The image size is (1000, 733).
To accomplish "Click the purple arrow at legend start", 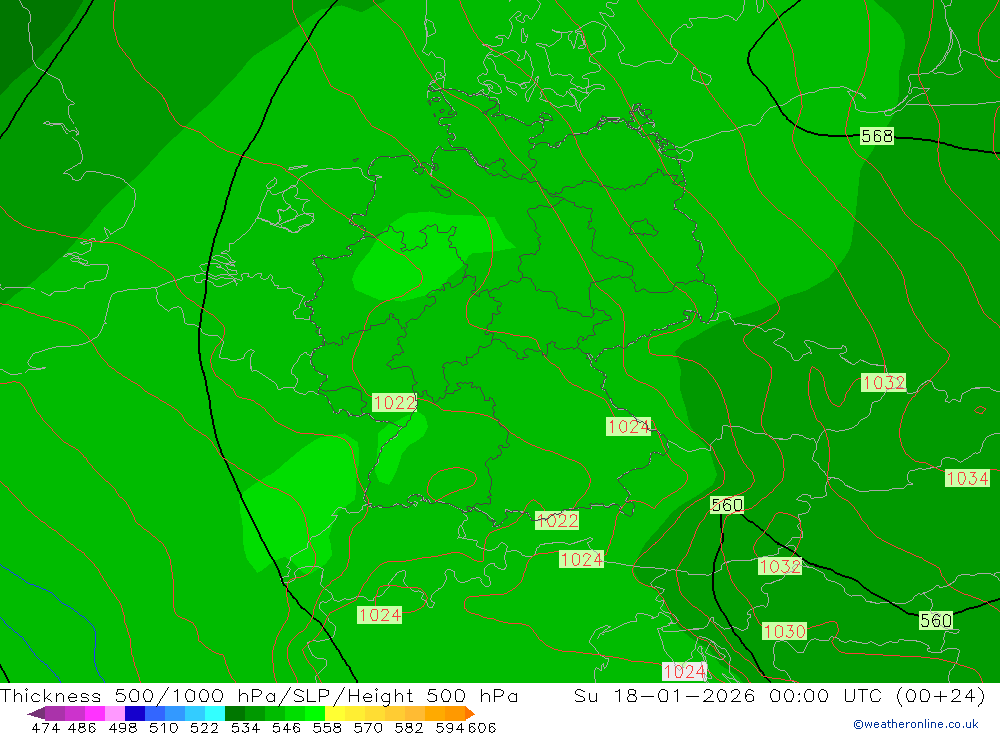I will coord(36,713).
